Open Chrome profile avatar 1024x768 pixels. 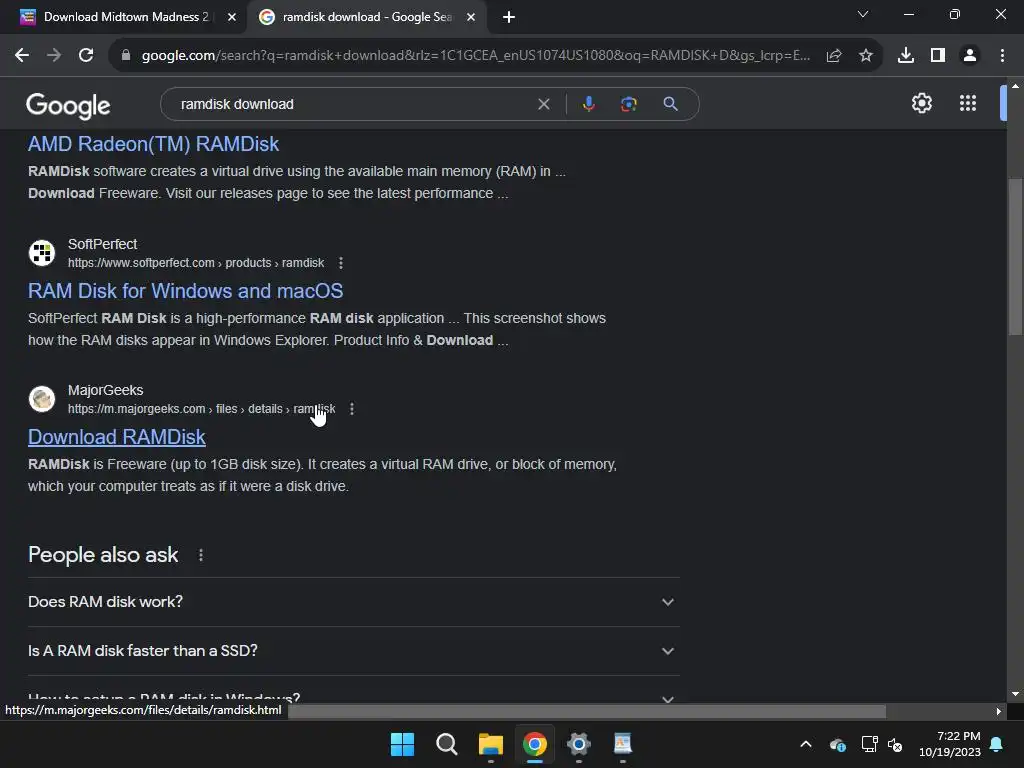pos(970,56)
